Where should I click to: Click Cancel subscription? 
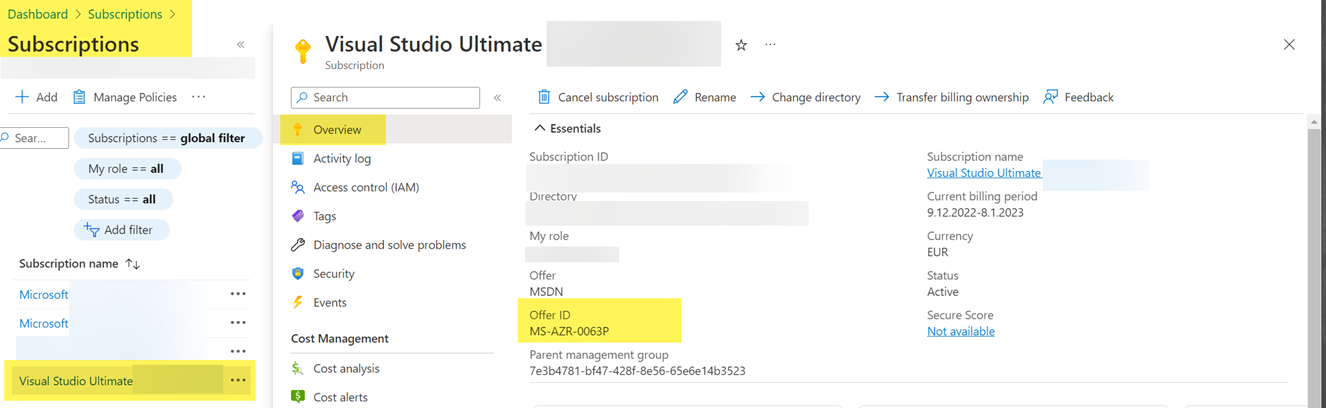click(598, 97)
